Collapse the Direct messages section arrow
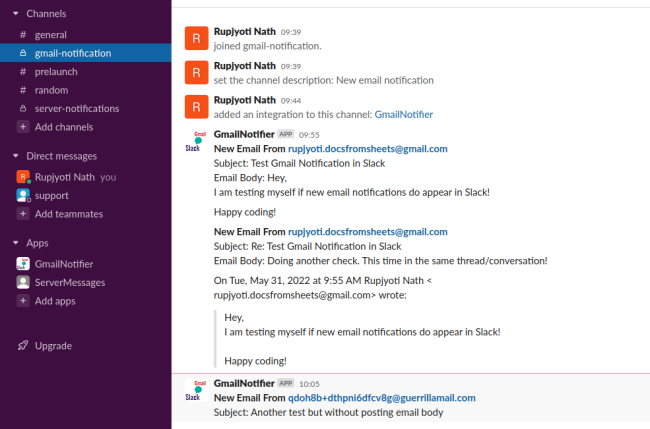 click(x=16, y=156)
